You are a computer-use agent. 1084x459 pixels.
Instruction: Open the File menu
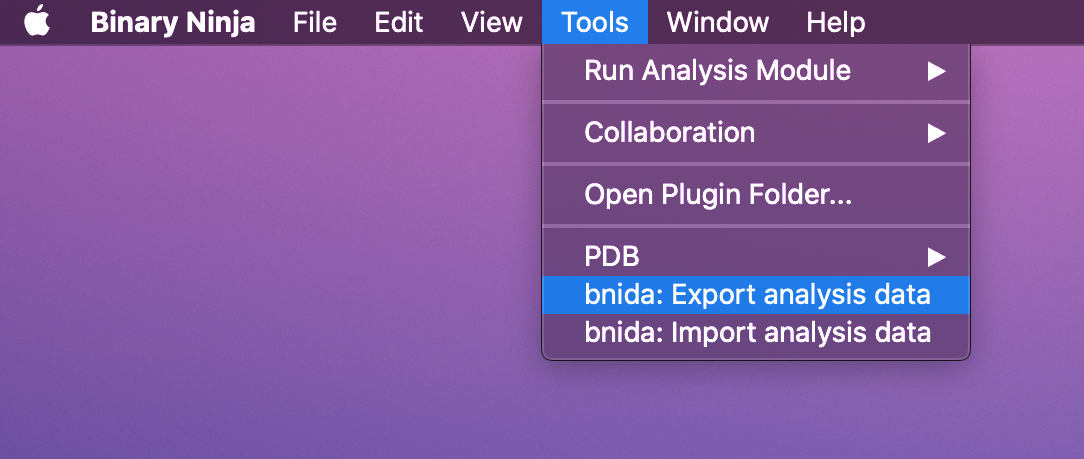(x=315, y=22)
